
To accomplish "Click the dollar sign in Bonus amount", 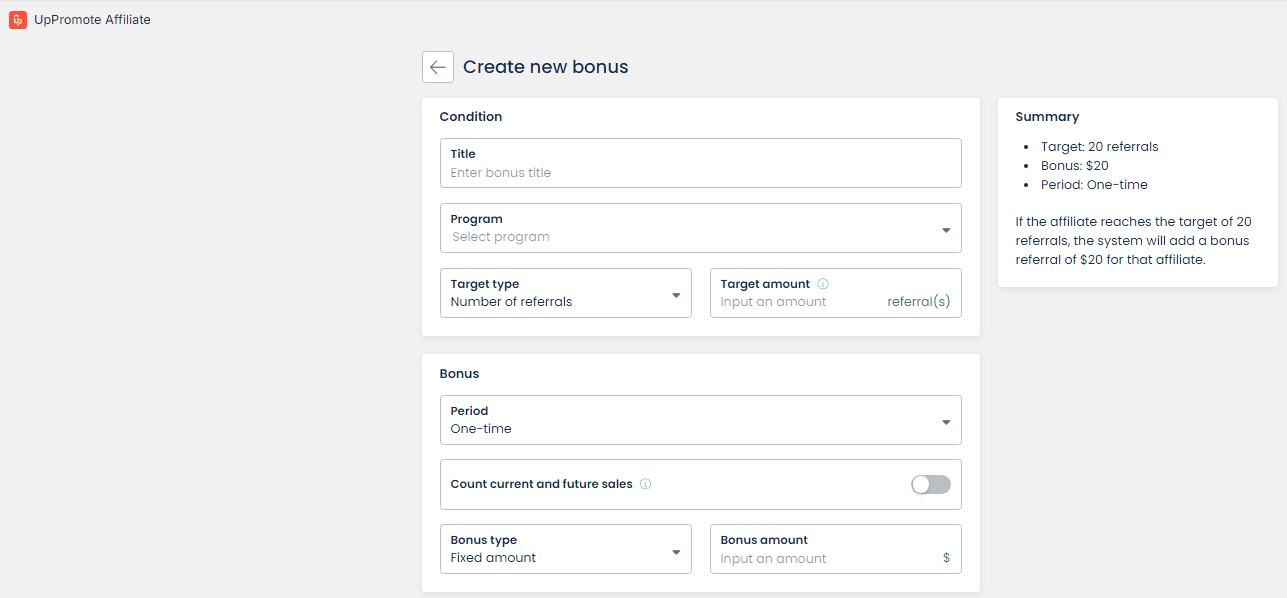I will click(946, 558).
